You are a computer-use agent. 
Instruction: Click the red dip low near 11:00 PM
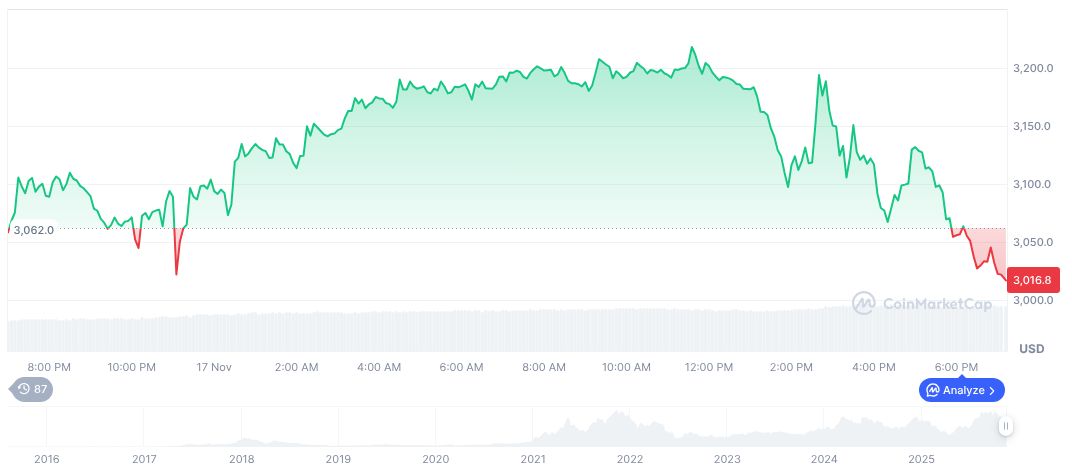[177, 273]
